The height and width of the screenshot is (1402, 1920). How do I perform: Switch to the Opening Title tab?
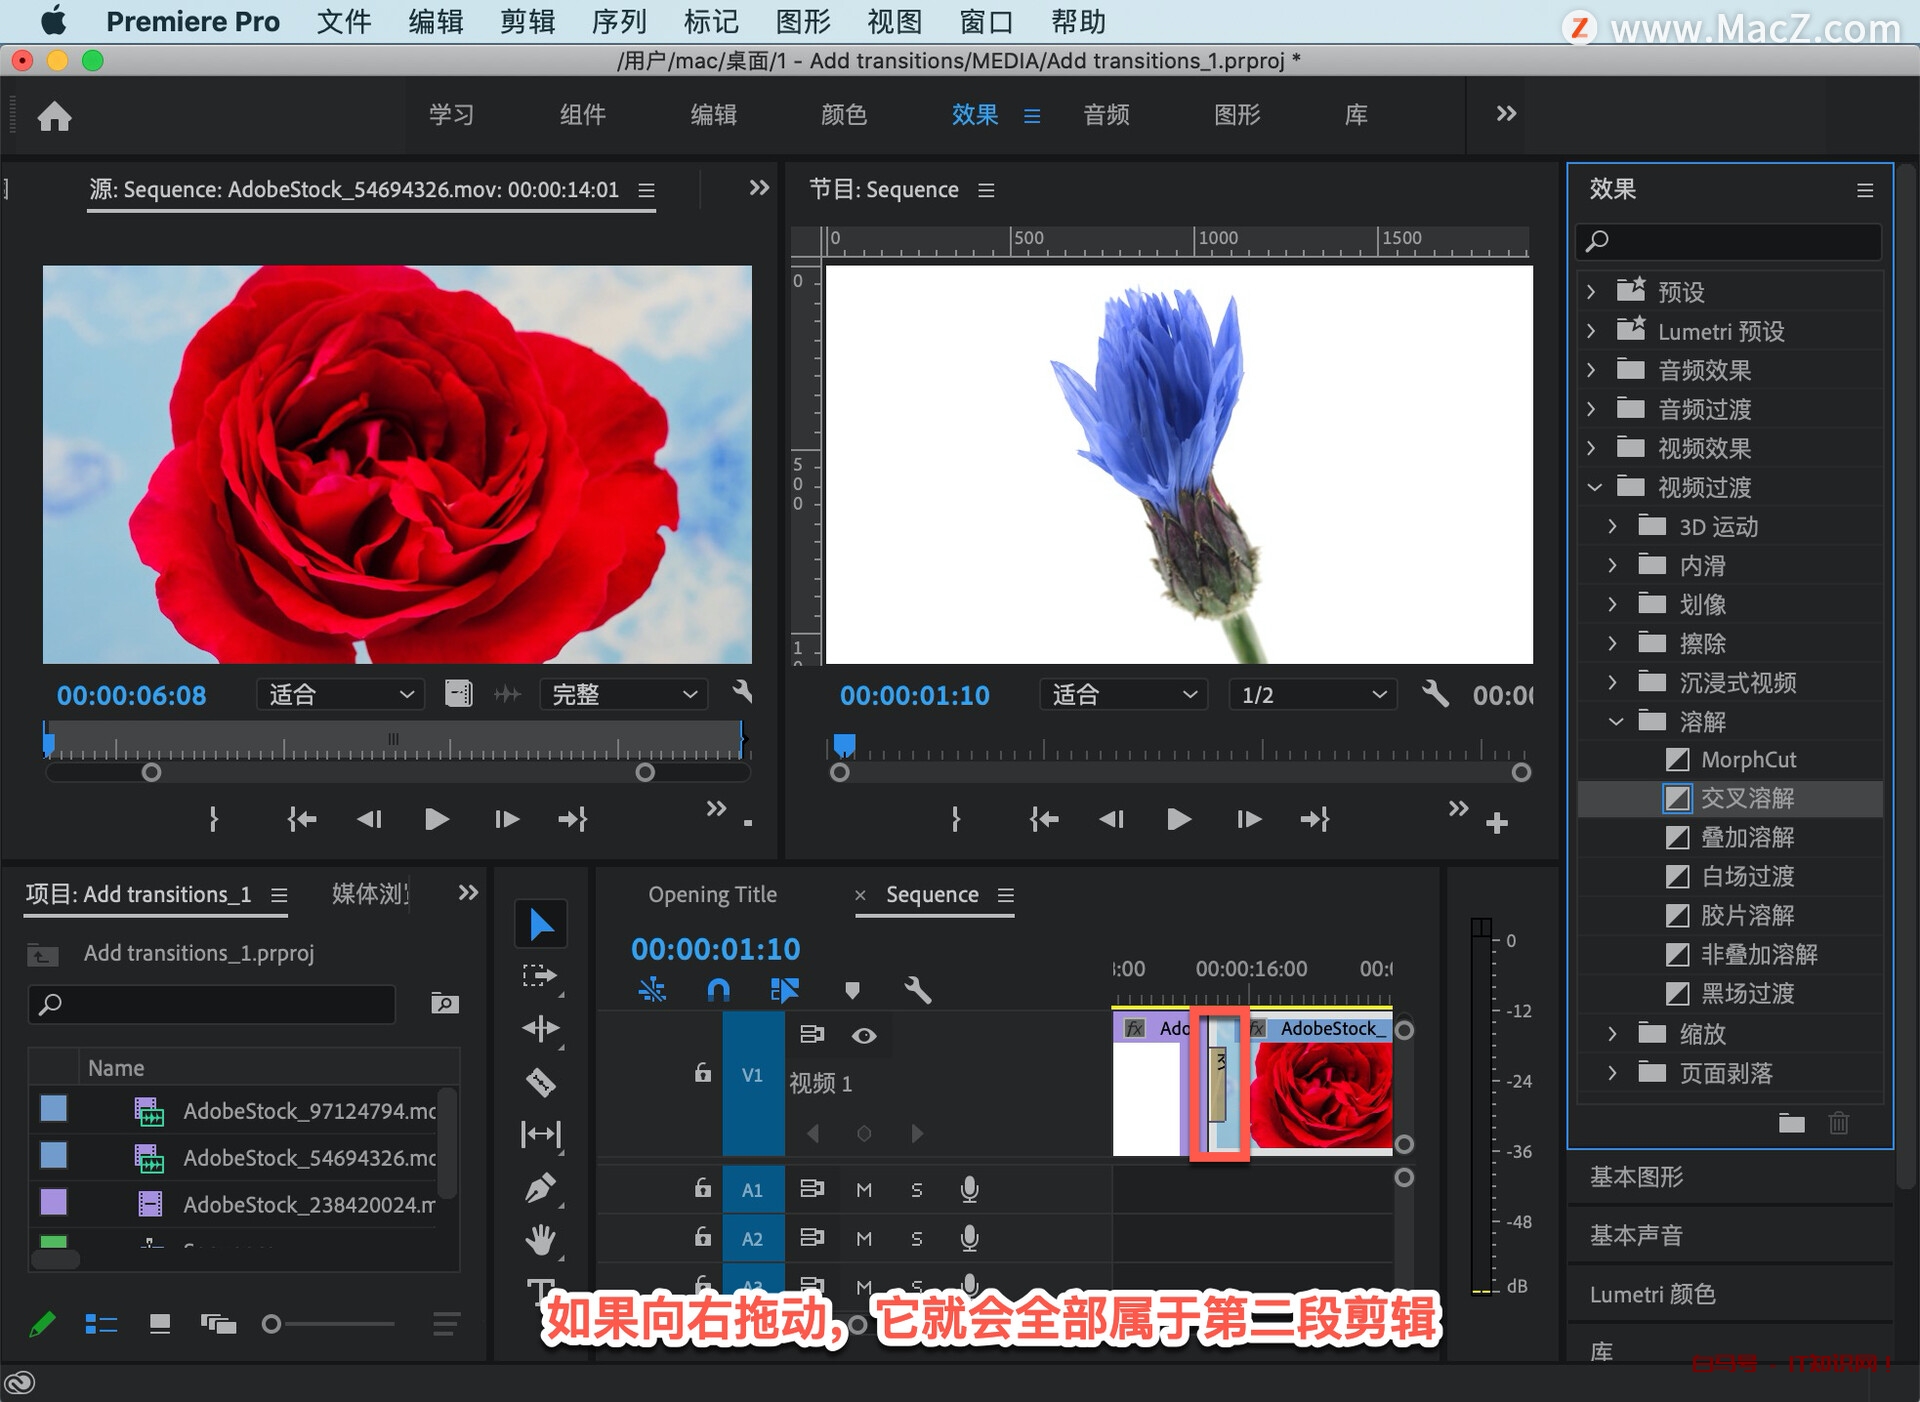pyautogui.click(x=712, y=894)
